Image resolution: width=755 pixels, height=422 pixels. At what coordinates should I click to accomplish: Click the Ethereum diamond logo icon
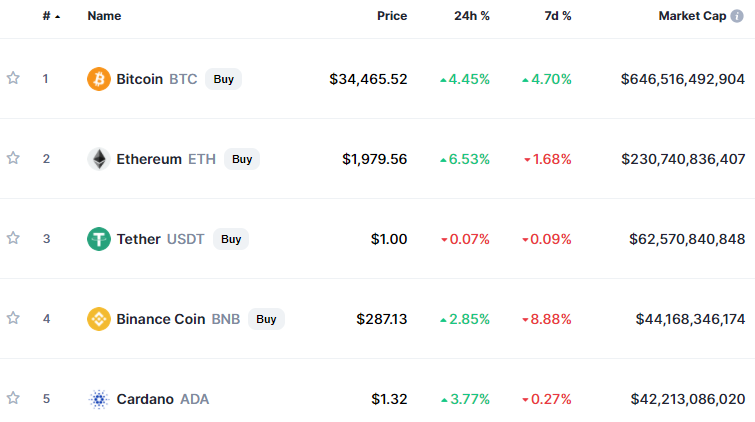pyautogui.click(x=99, y=159)
